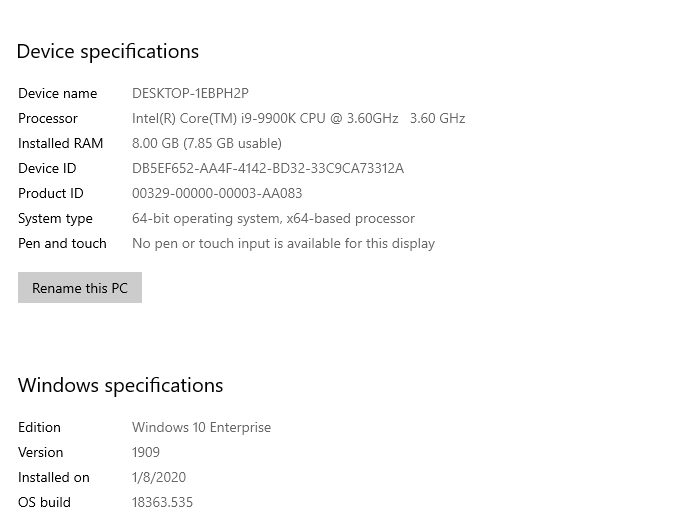Click the Edition label
The image size is (697, 522).
coord(39,428)
